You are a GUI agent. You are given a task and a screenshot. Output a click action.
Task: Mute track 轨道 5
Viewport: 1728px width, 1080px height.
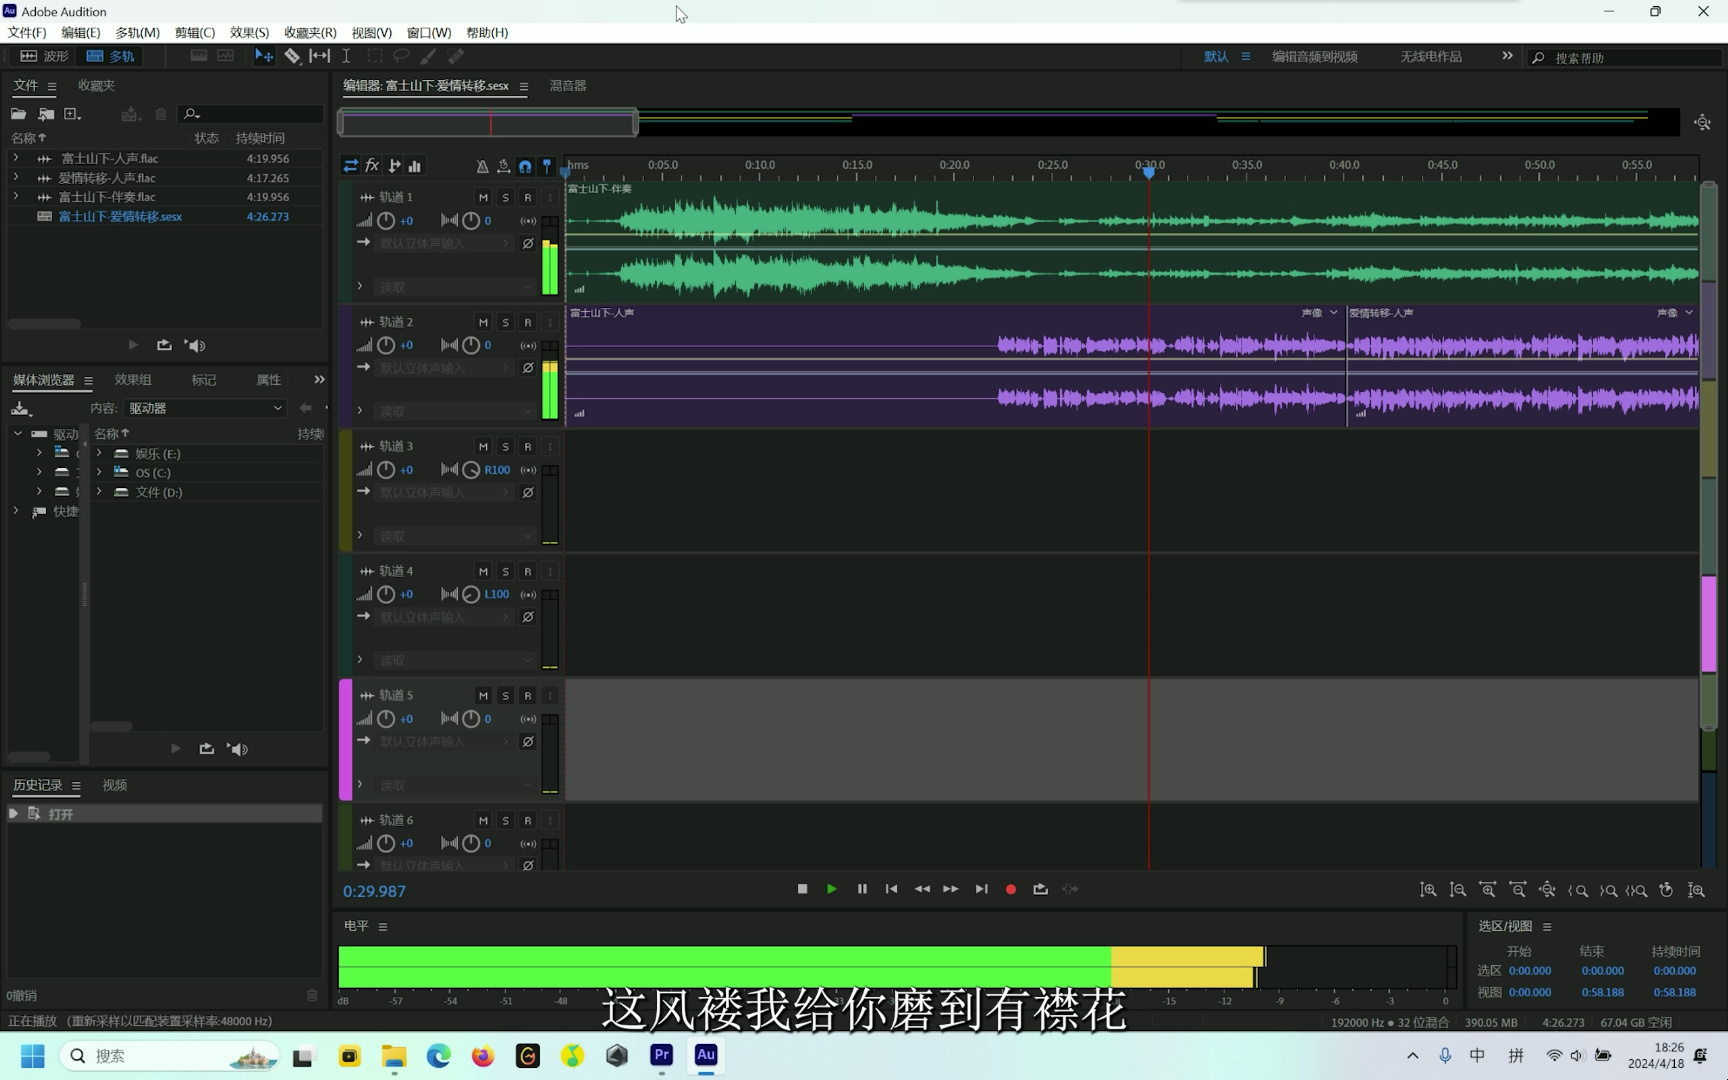click(x=483, y=696)
